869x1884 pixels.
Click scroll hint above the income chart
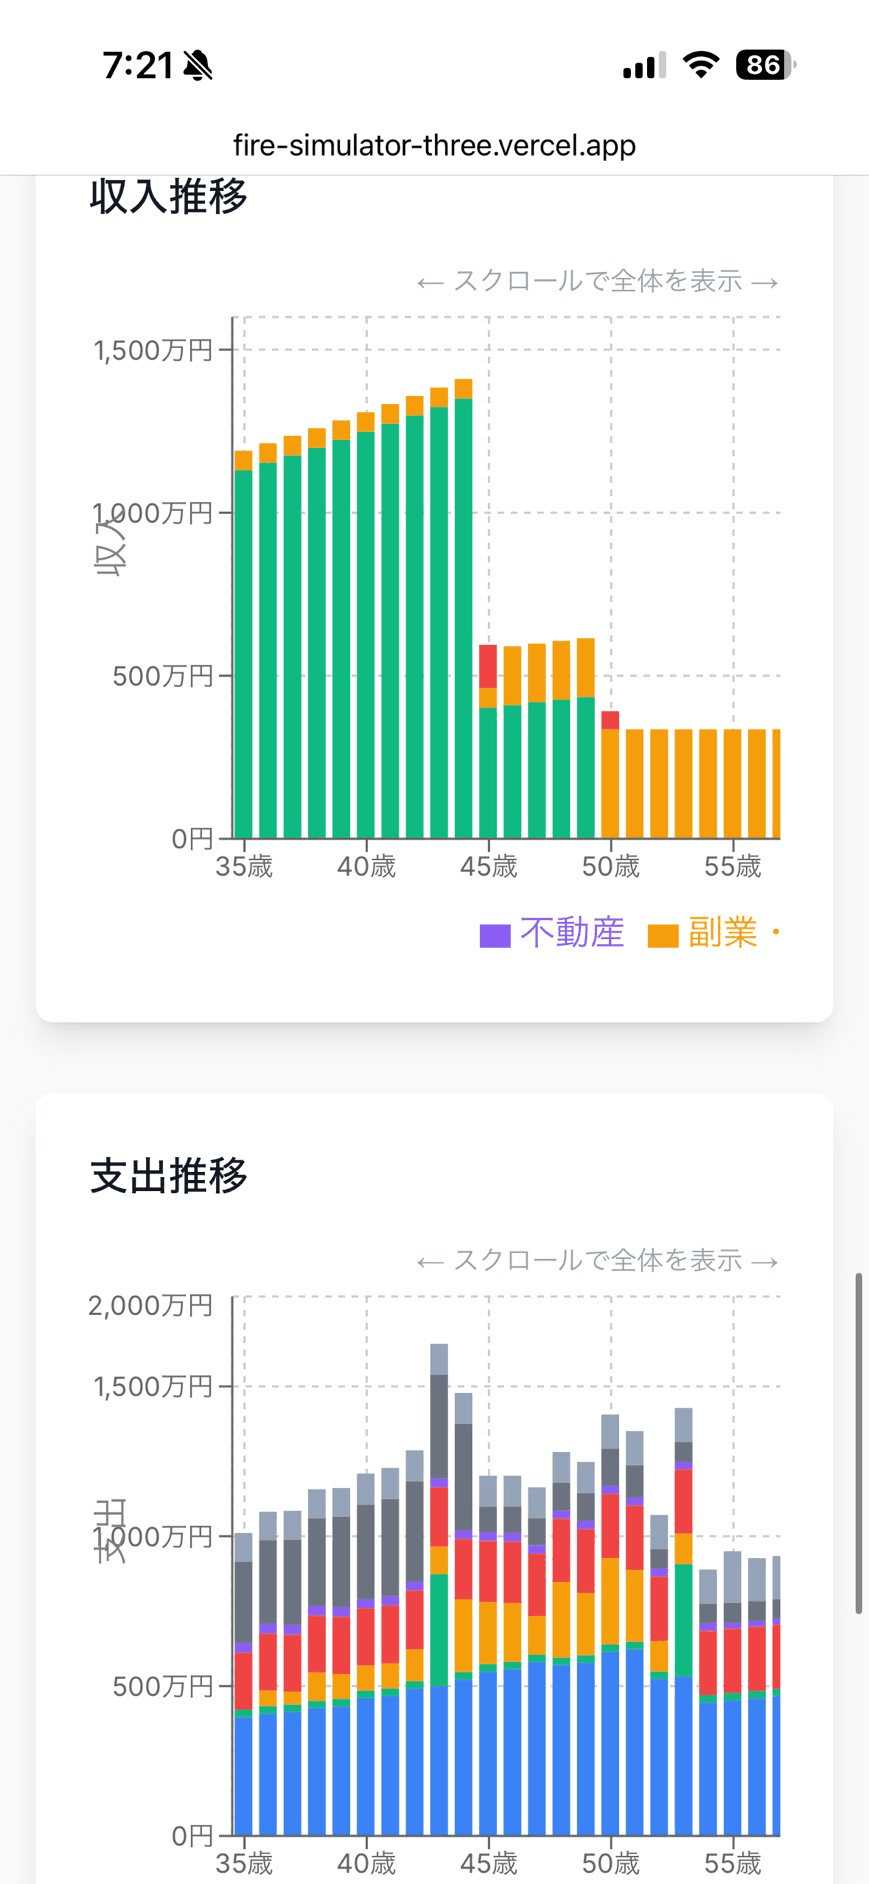coord(598,281)
